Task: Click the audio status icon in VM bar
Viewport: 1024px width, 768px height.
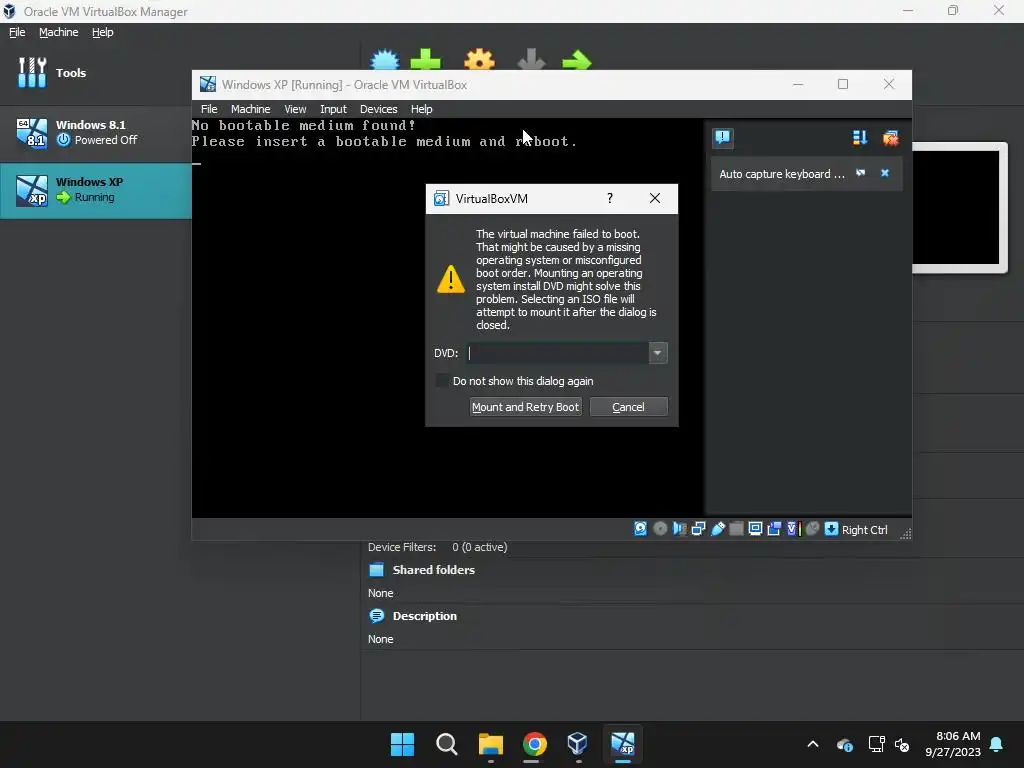Action: coord(679,529)
